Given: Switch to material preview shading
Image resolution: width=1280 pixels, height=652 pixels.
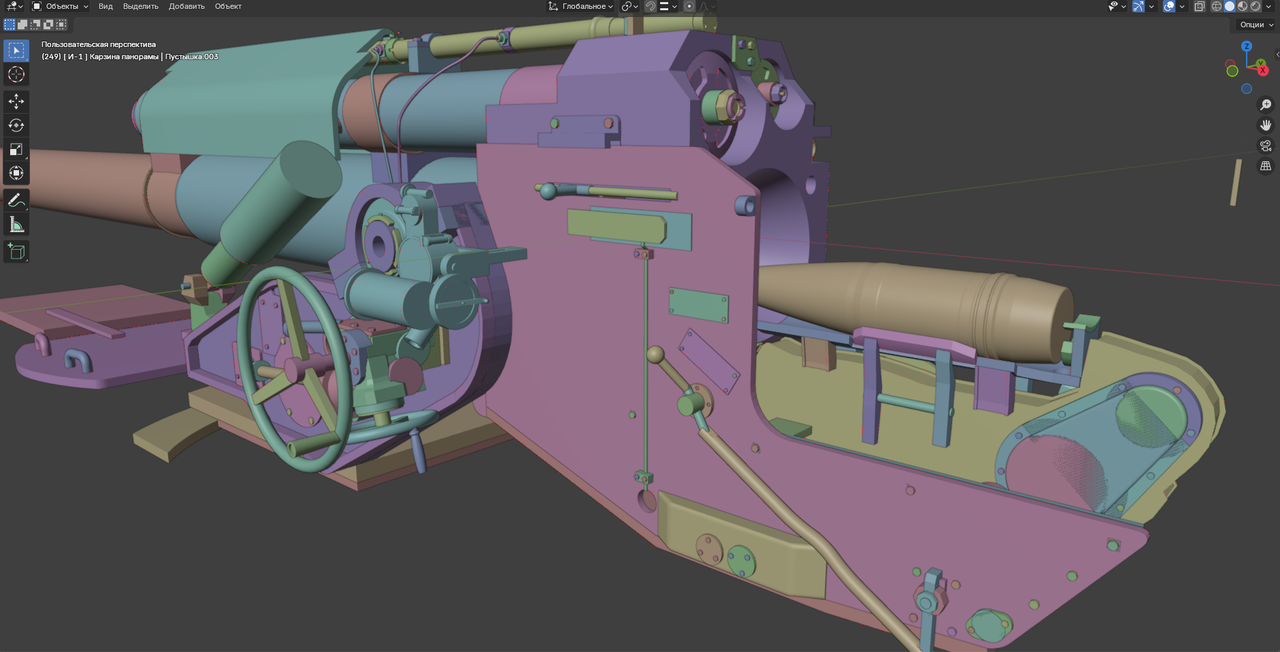Looking at the screenshot, I should (1243, 6).
